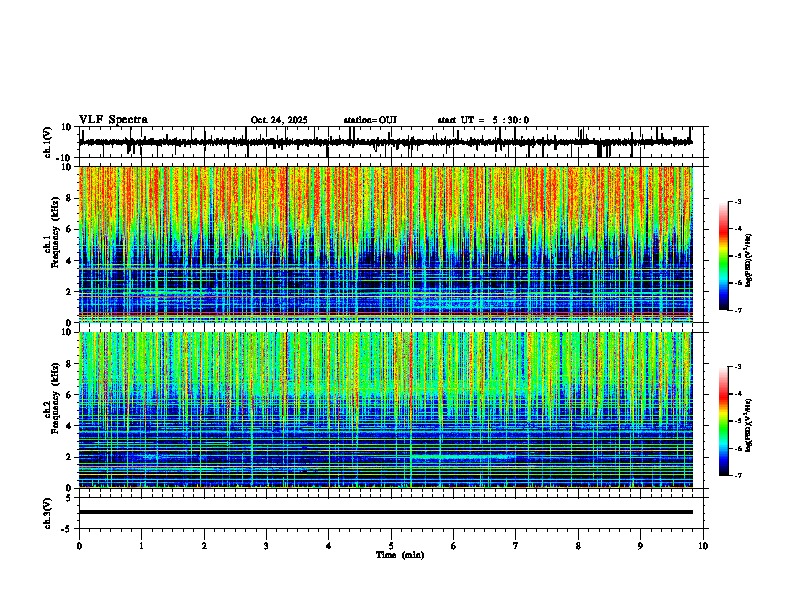Click inside the ch.1 spectrogram panel
Screen dimensions: 792x612
(386, 244)
